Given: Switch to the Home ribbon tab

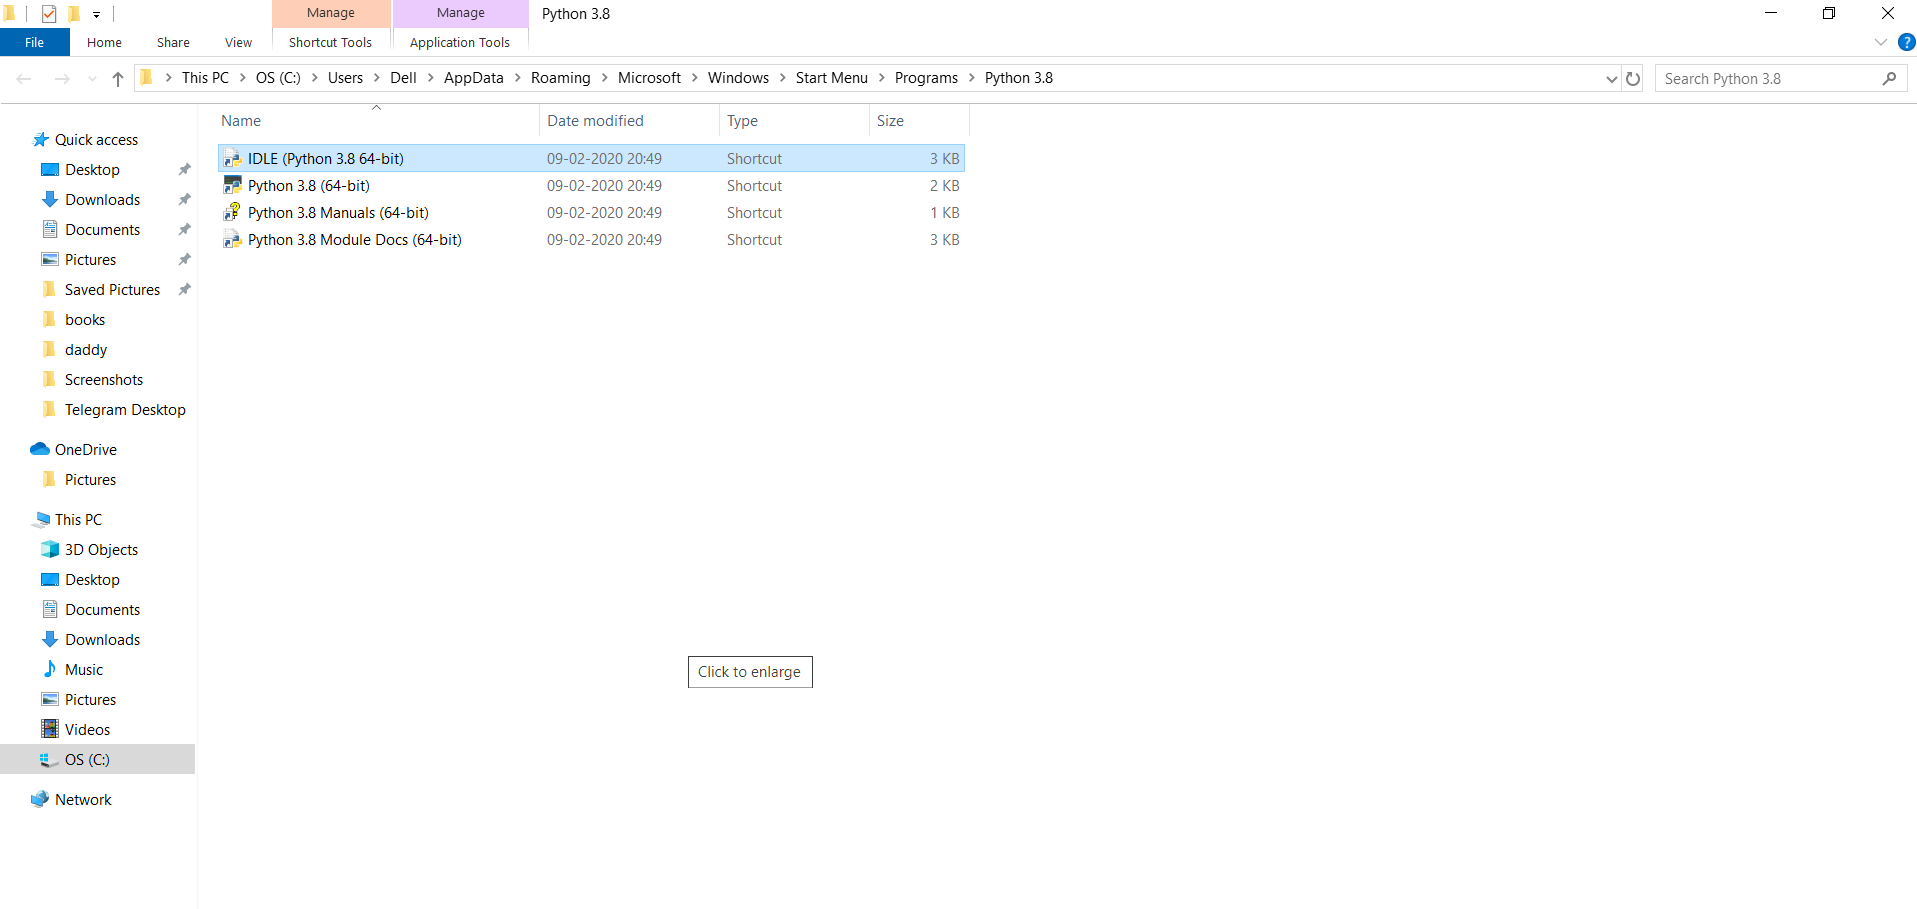Looking at the screenshot, I should pyautogui.click(x=104, y=42).
